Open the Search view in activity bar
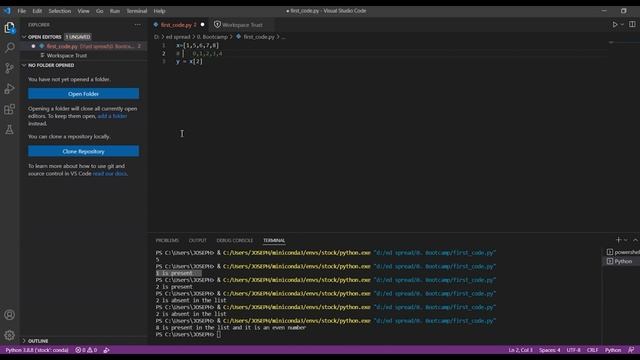 pos(9,48)
